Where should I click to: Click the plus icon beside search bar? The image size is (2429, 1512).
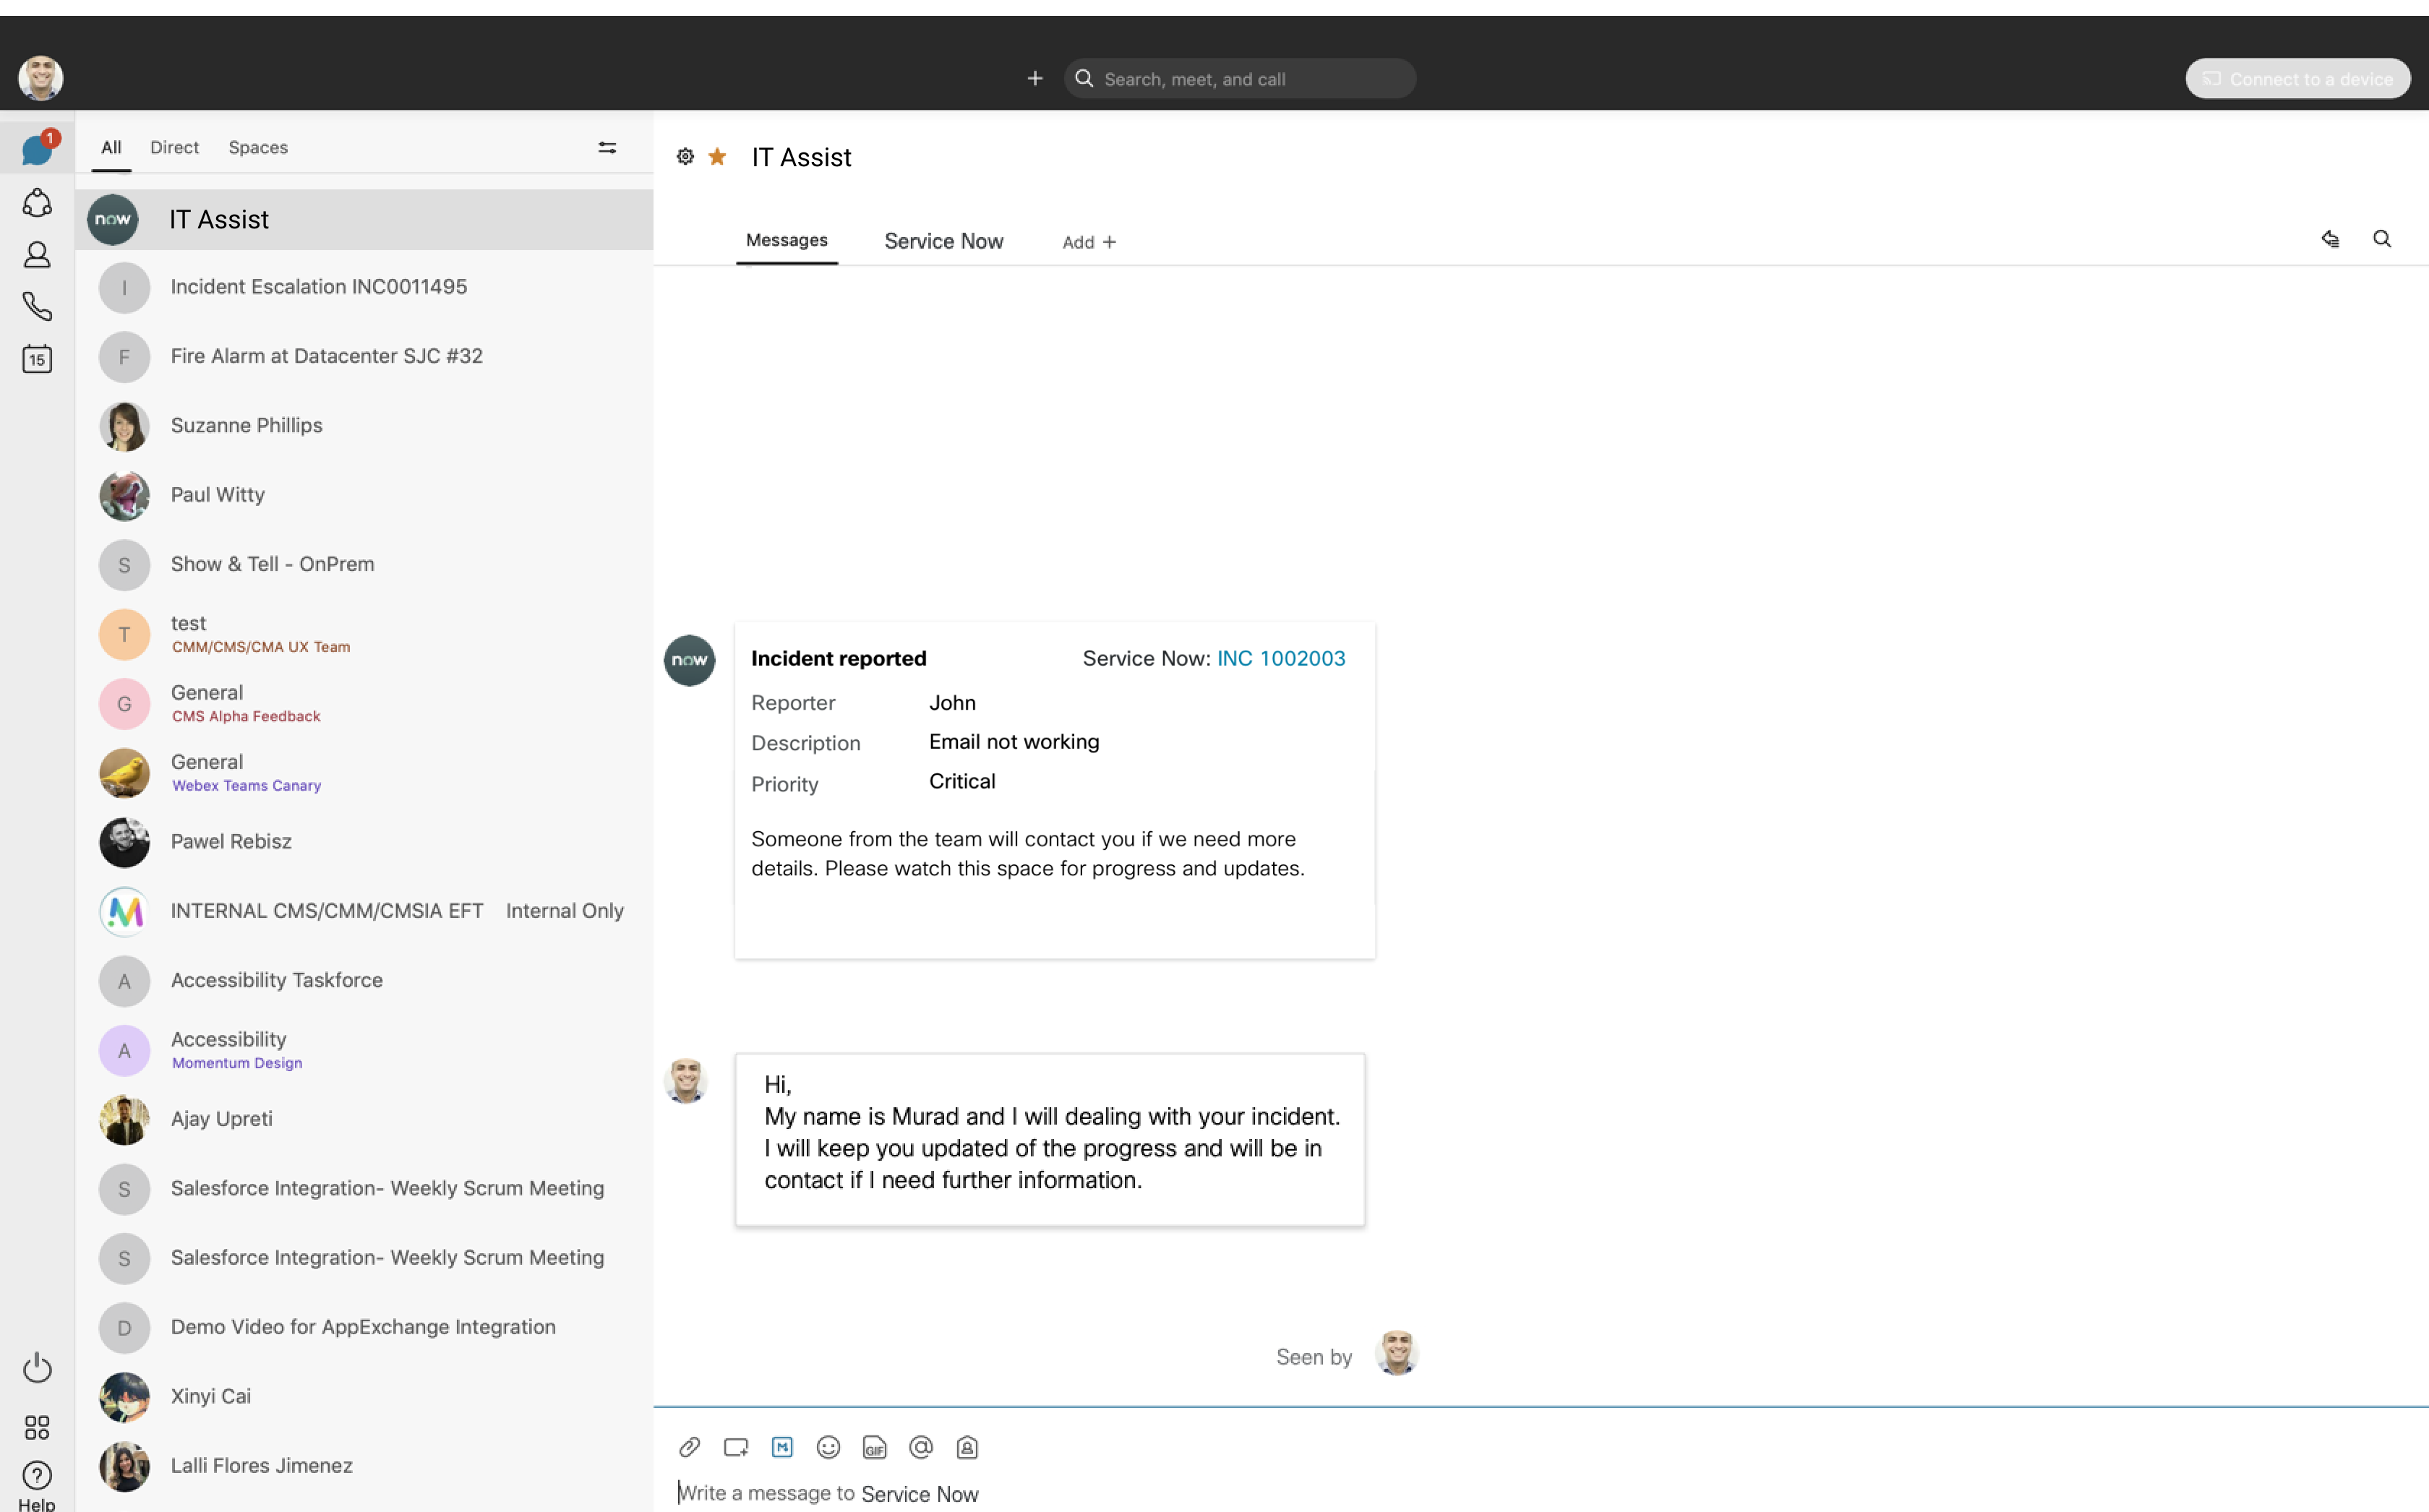click(x=1035, y=78)
